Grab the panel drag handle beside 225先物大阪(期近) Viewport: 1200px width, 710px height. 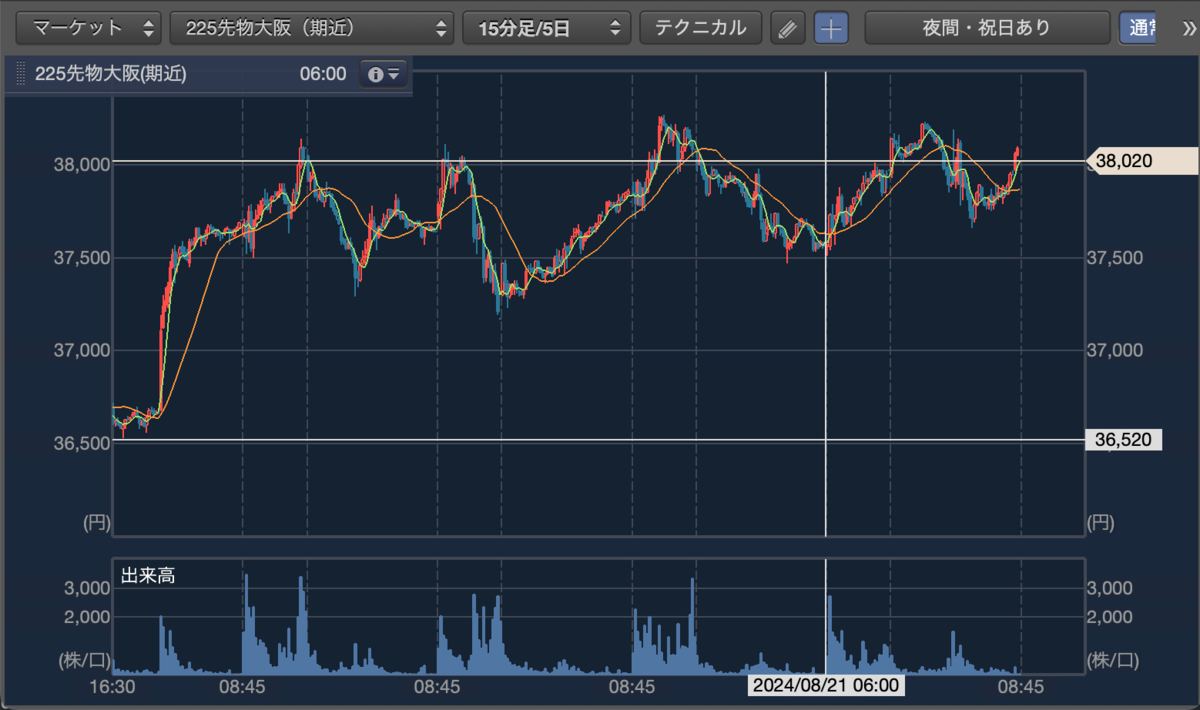point(19,74)
